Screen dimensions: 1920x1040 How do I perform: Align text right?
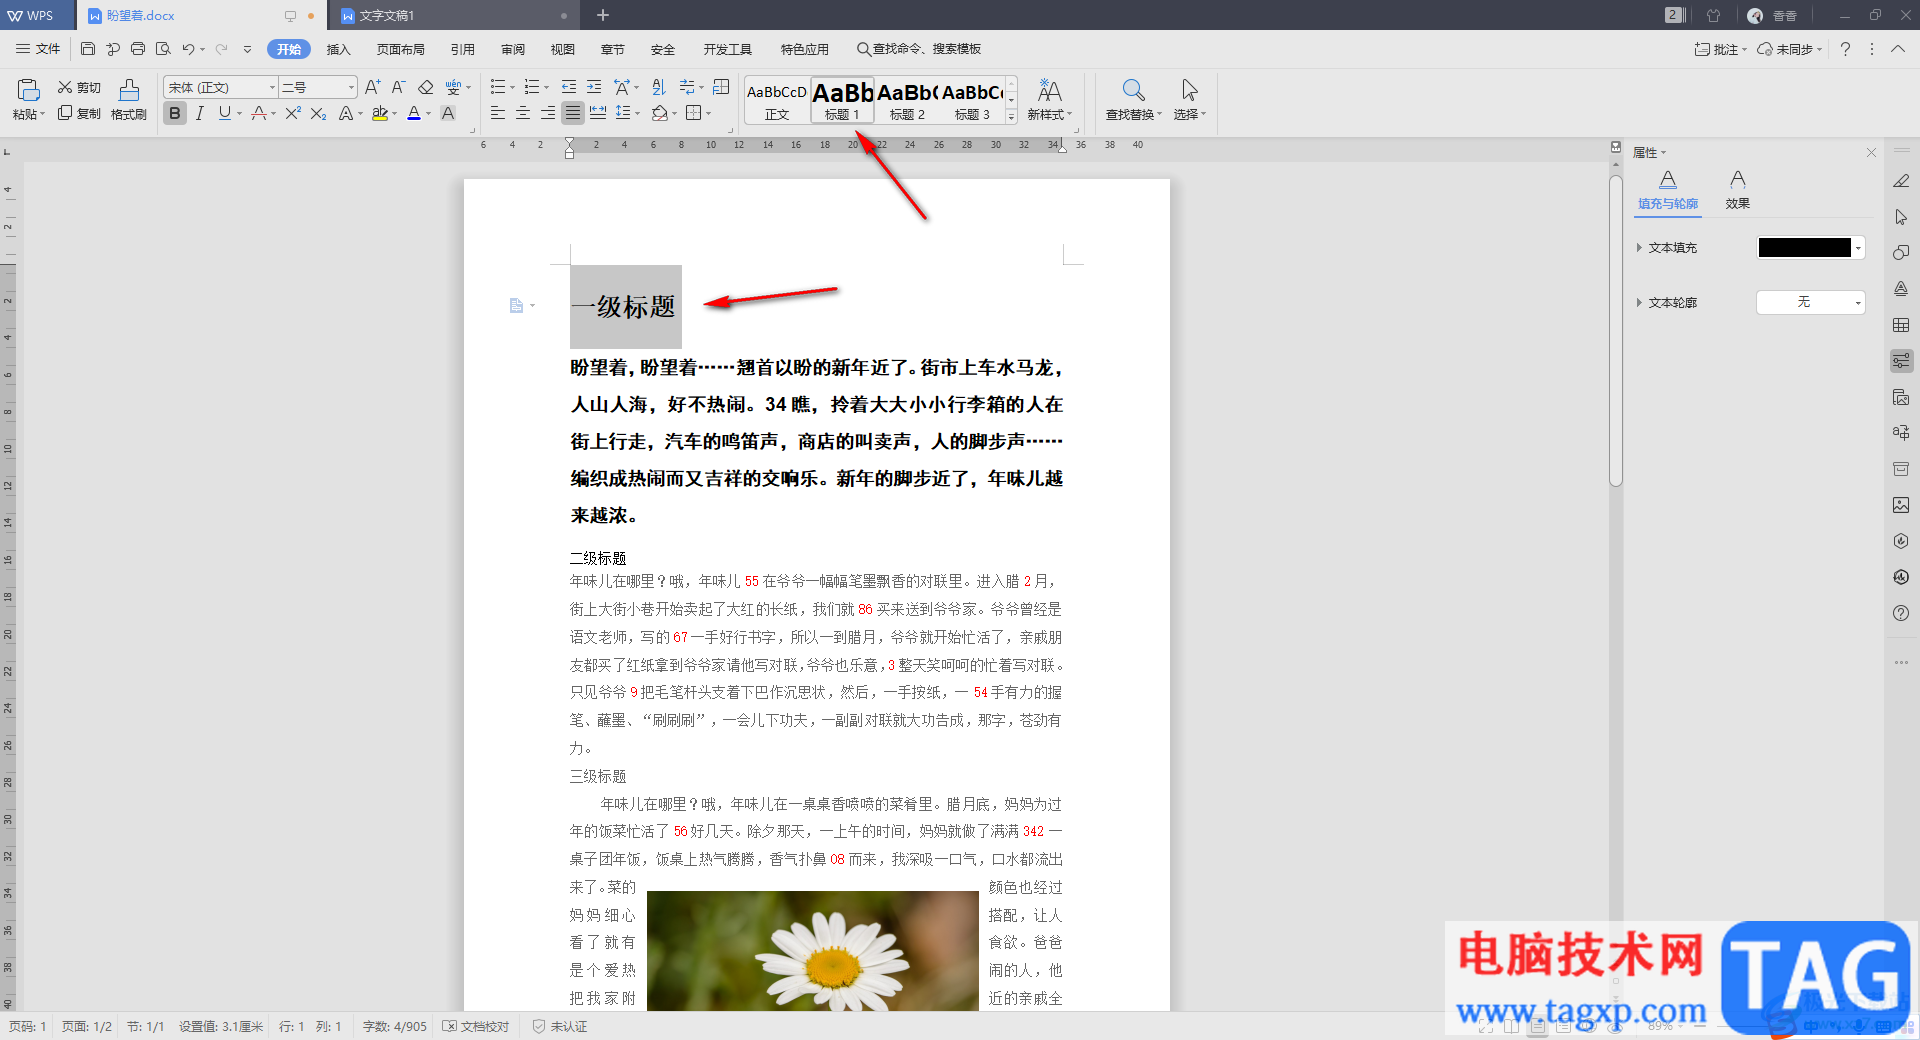(x=548, y=114)
